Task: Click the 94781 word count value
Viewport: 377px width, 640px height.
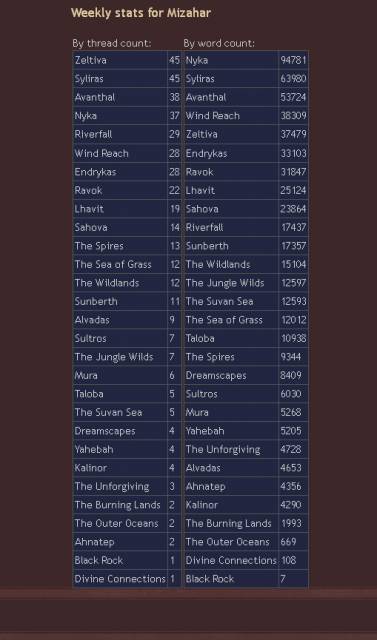Action: [x=293, y=60]
